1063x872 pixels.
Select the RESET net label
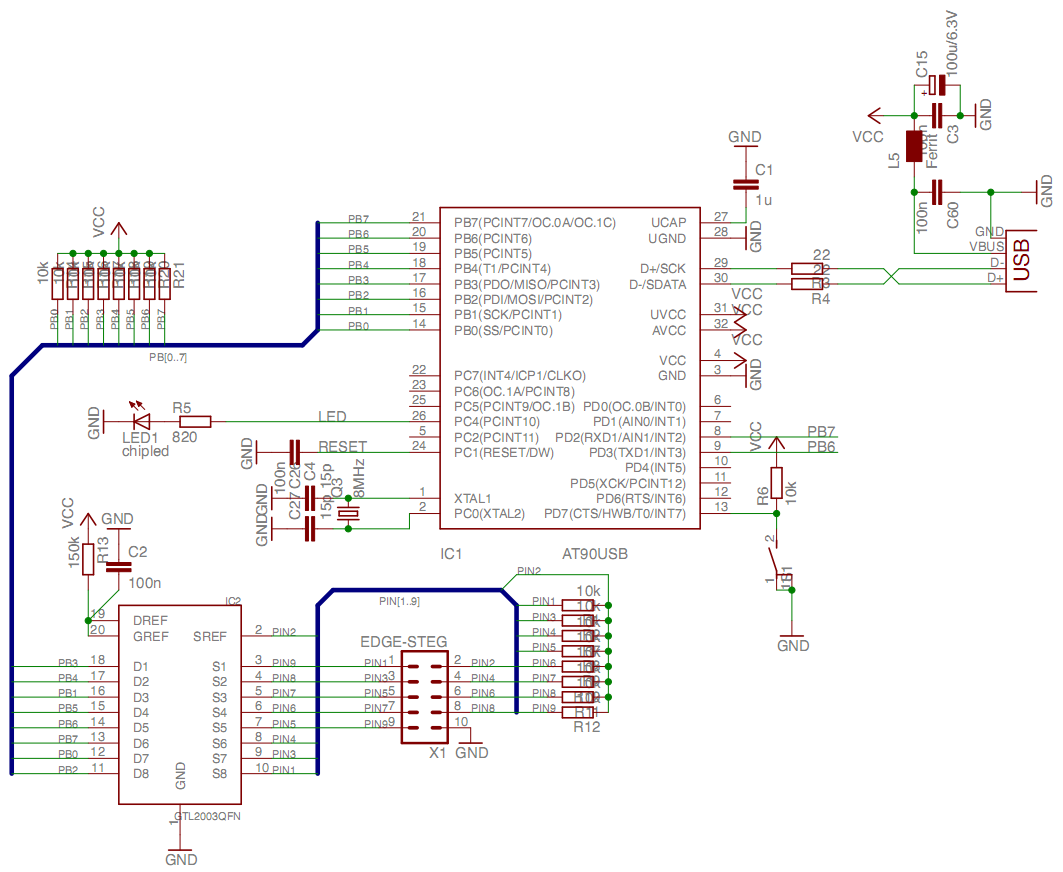[x=342, y=446]
